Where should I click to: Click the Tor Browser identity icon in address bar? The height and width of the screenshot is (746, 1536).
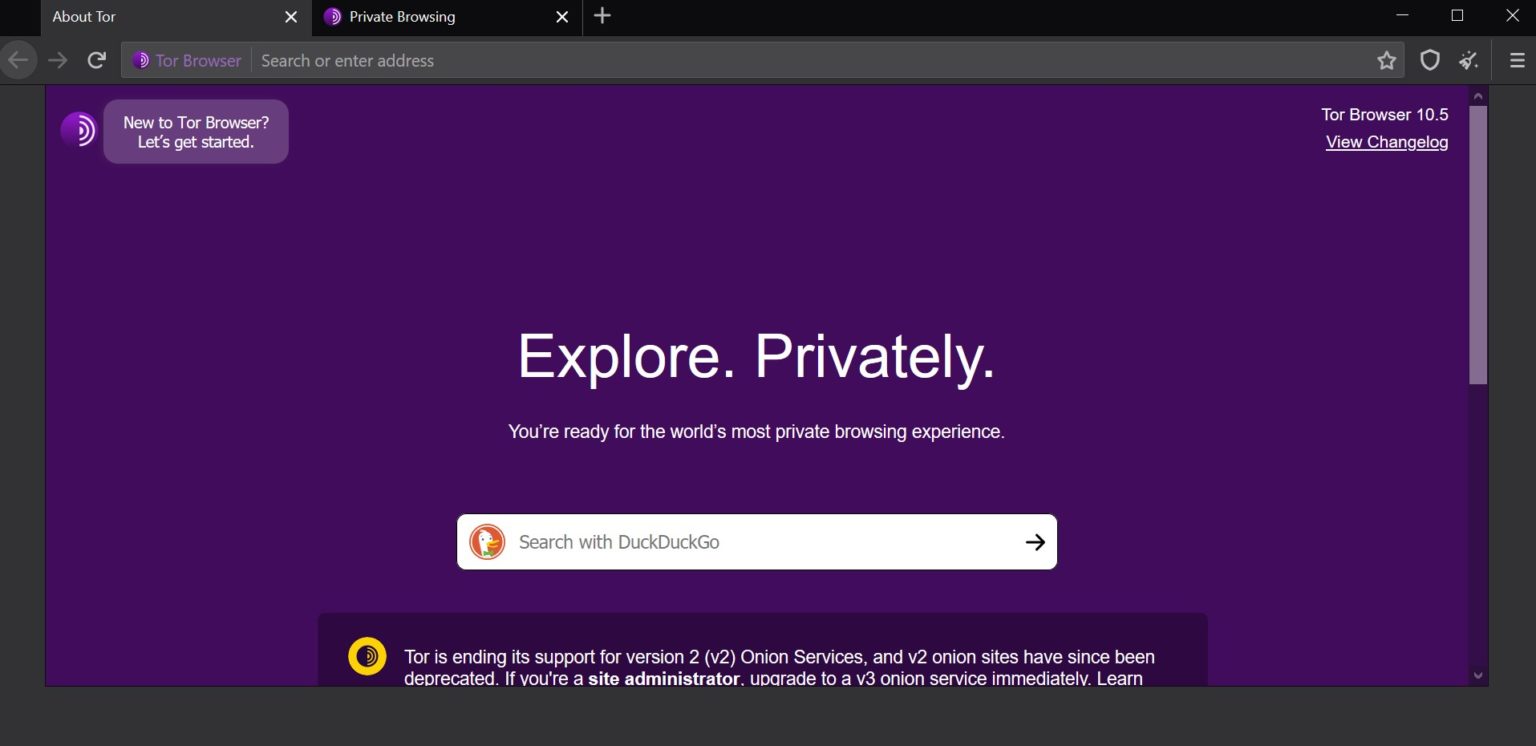pos(141,61)
